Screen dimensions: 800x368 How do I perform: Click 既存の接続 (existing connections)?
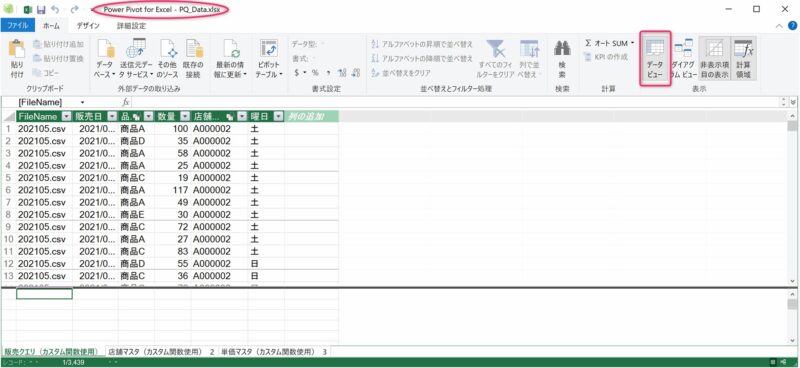point(194,59)
